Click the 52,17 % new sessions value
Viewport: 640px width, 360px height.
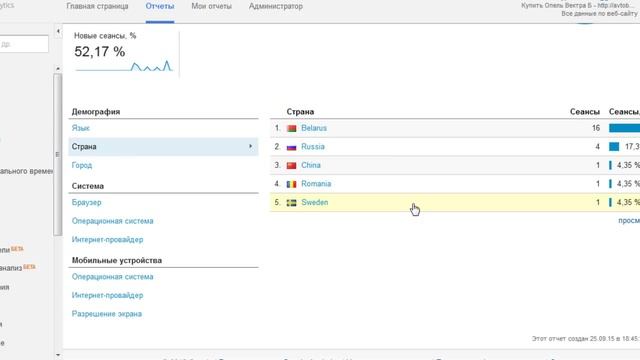pyautogui.click(x=100, y=52)
